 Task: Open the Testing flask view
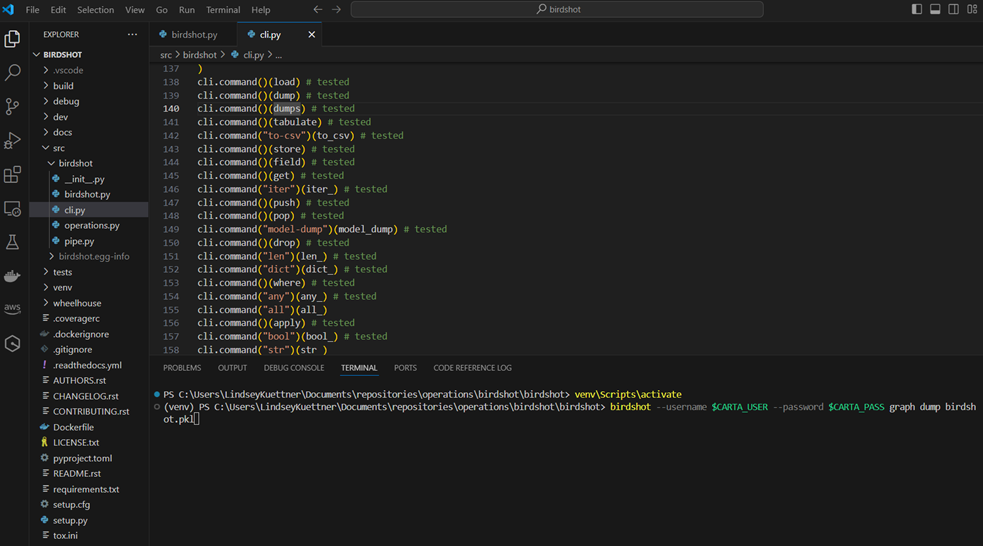(13, 242)
